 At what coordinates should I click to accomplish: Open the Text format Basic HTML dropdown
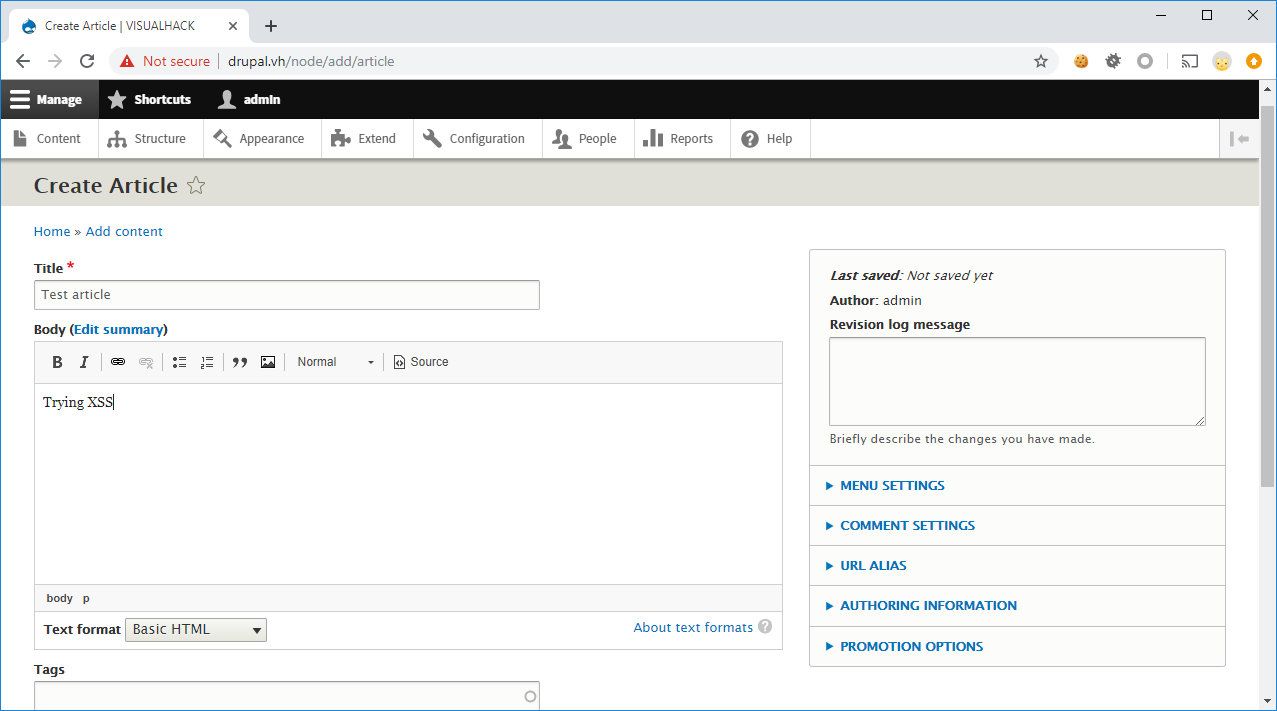tap(196, 629)
